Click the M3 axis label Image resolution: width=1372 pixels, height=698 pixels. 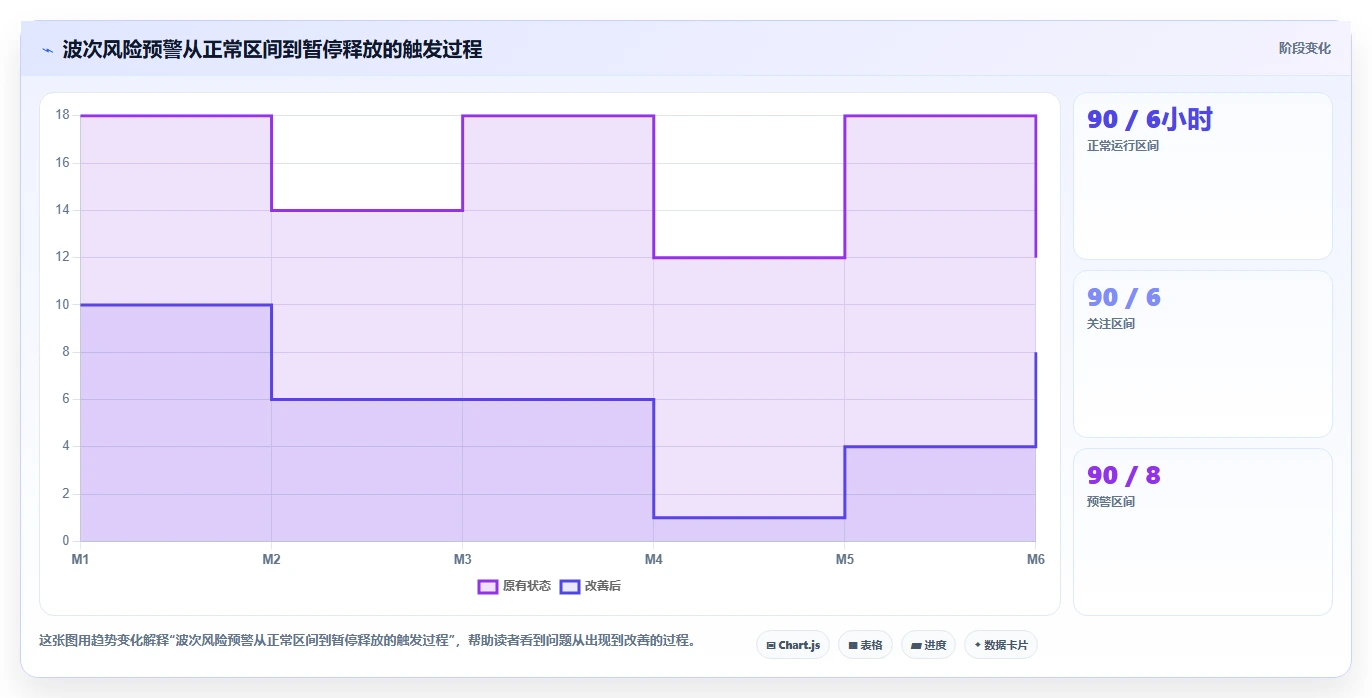click(x=462, y=559)
